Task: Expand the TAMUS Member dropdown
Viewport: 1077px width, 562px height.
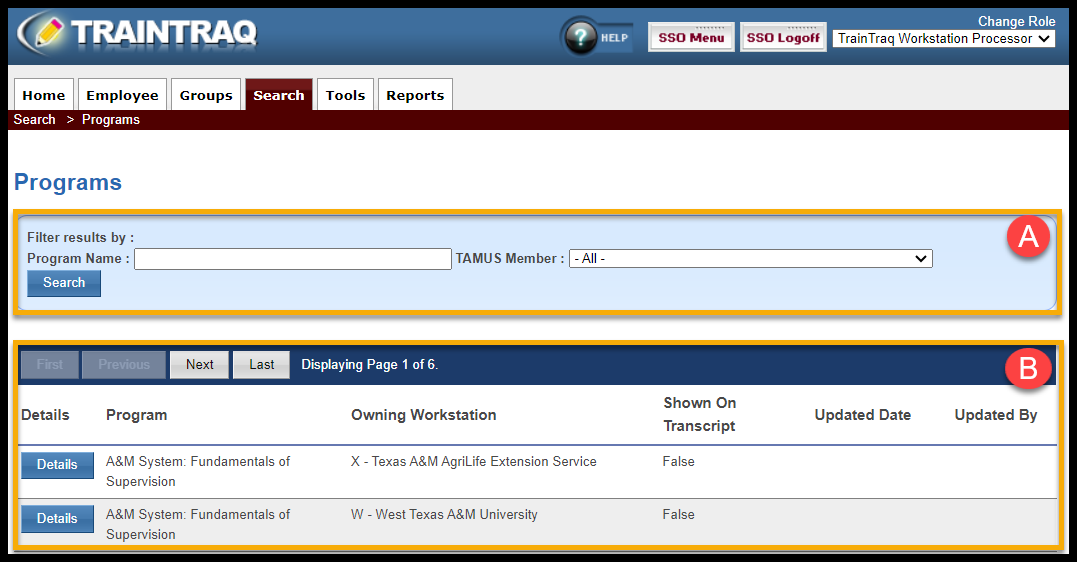Action: tap(750, 259)
